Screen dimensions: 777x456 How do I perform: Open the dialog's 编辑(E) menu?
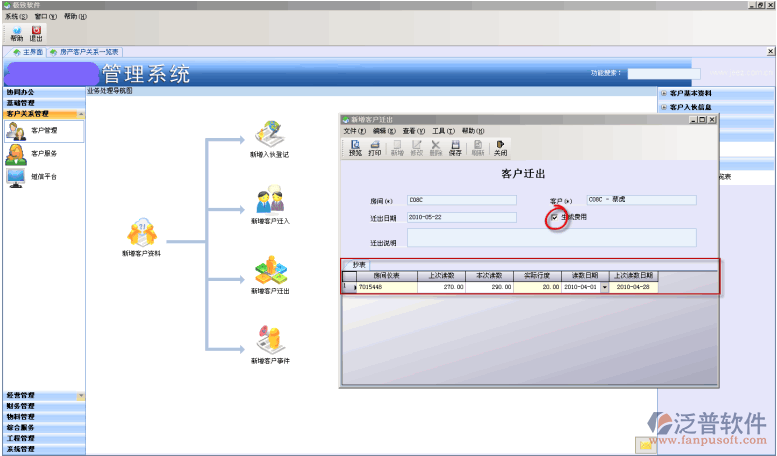point(384,131)
